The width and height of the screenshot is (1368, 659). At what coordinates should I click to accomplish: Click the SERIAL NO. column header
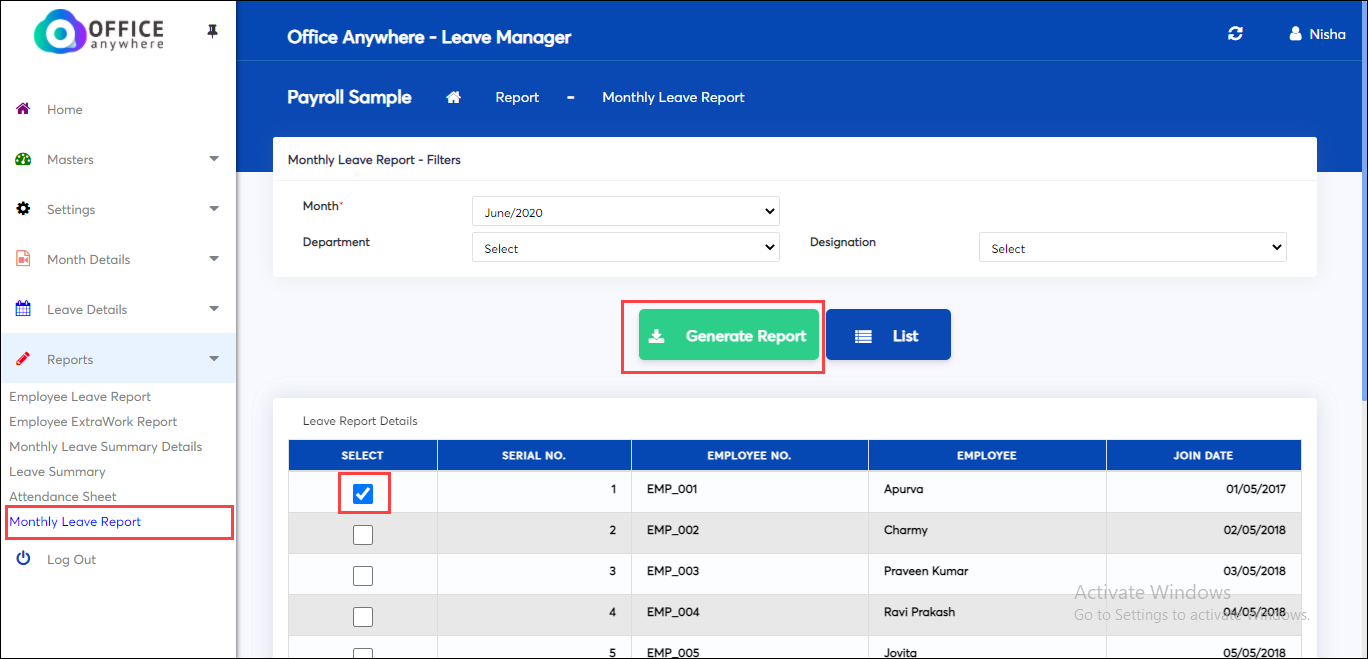tap(534, 455)
